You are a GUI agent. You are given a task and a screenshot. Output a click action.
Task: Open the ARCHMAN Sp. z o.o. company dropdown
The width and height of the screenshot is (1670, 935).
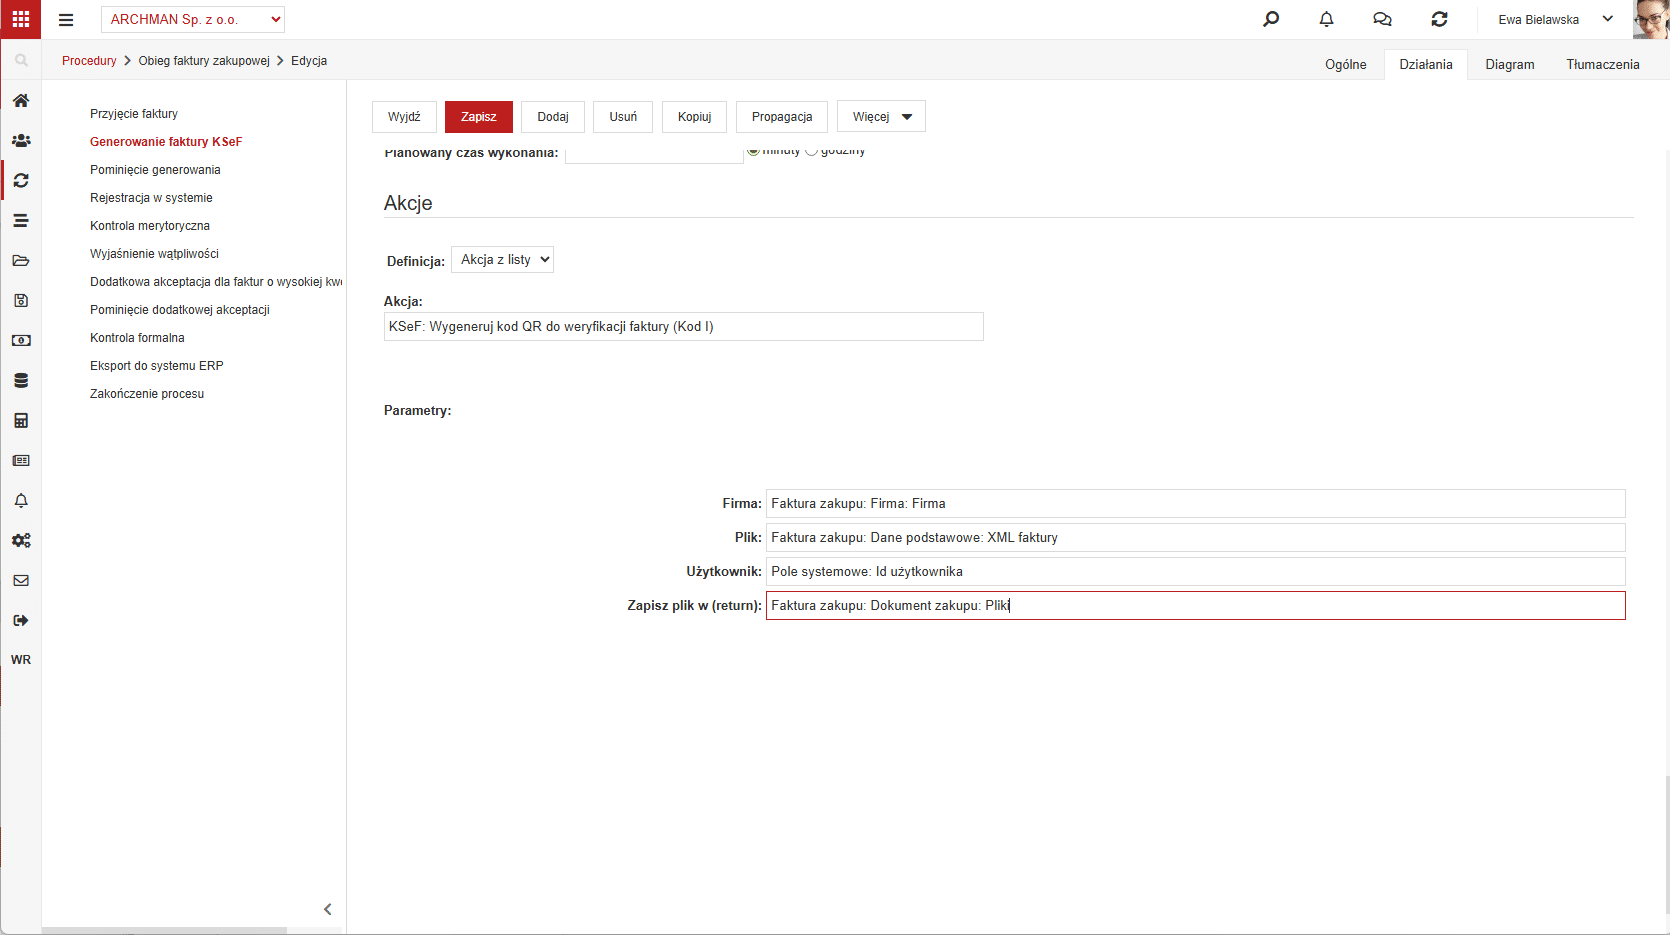(193, 19)
